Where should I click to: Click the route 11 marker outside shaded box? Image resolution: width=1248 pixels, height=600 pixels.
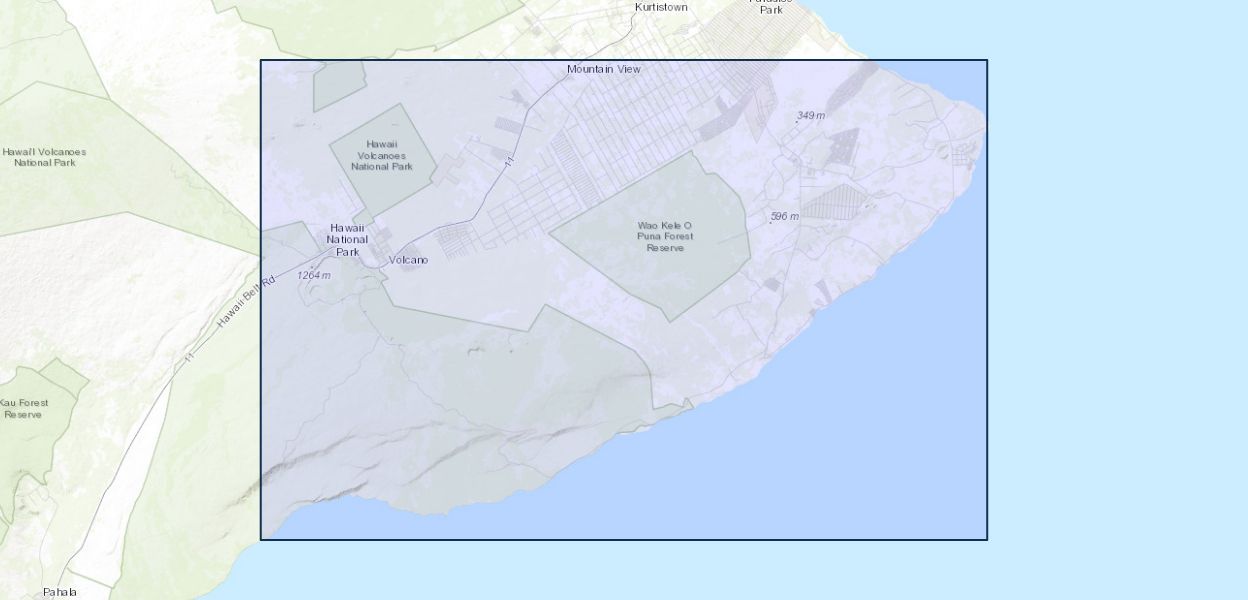point(188,357)
